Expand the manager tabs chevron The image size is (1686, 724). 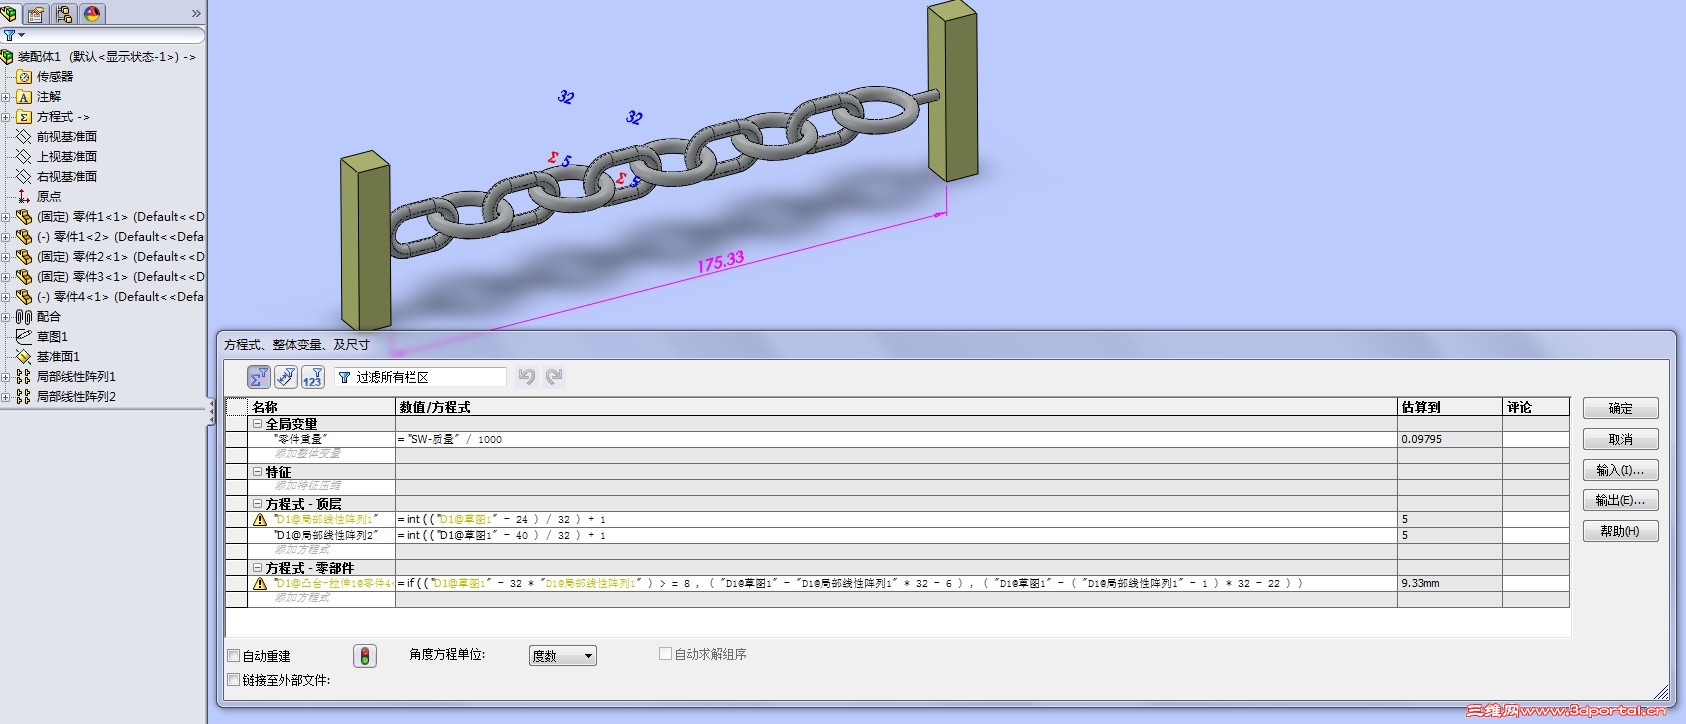pos(196,14)
